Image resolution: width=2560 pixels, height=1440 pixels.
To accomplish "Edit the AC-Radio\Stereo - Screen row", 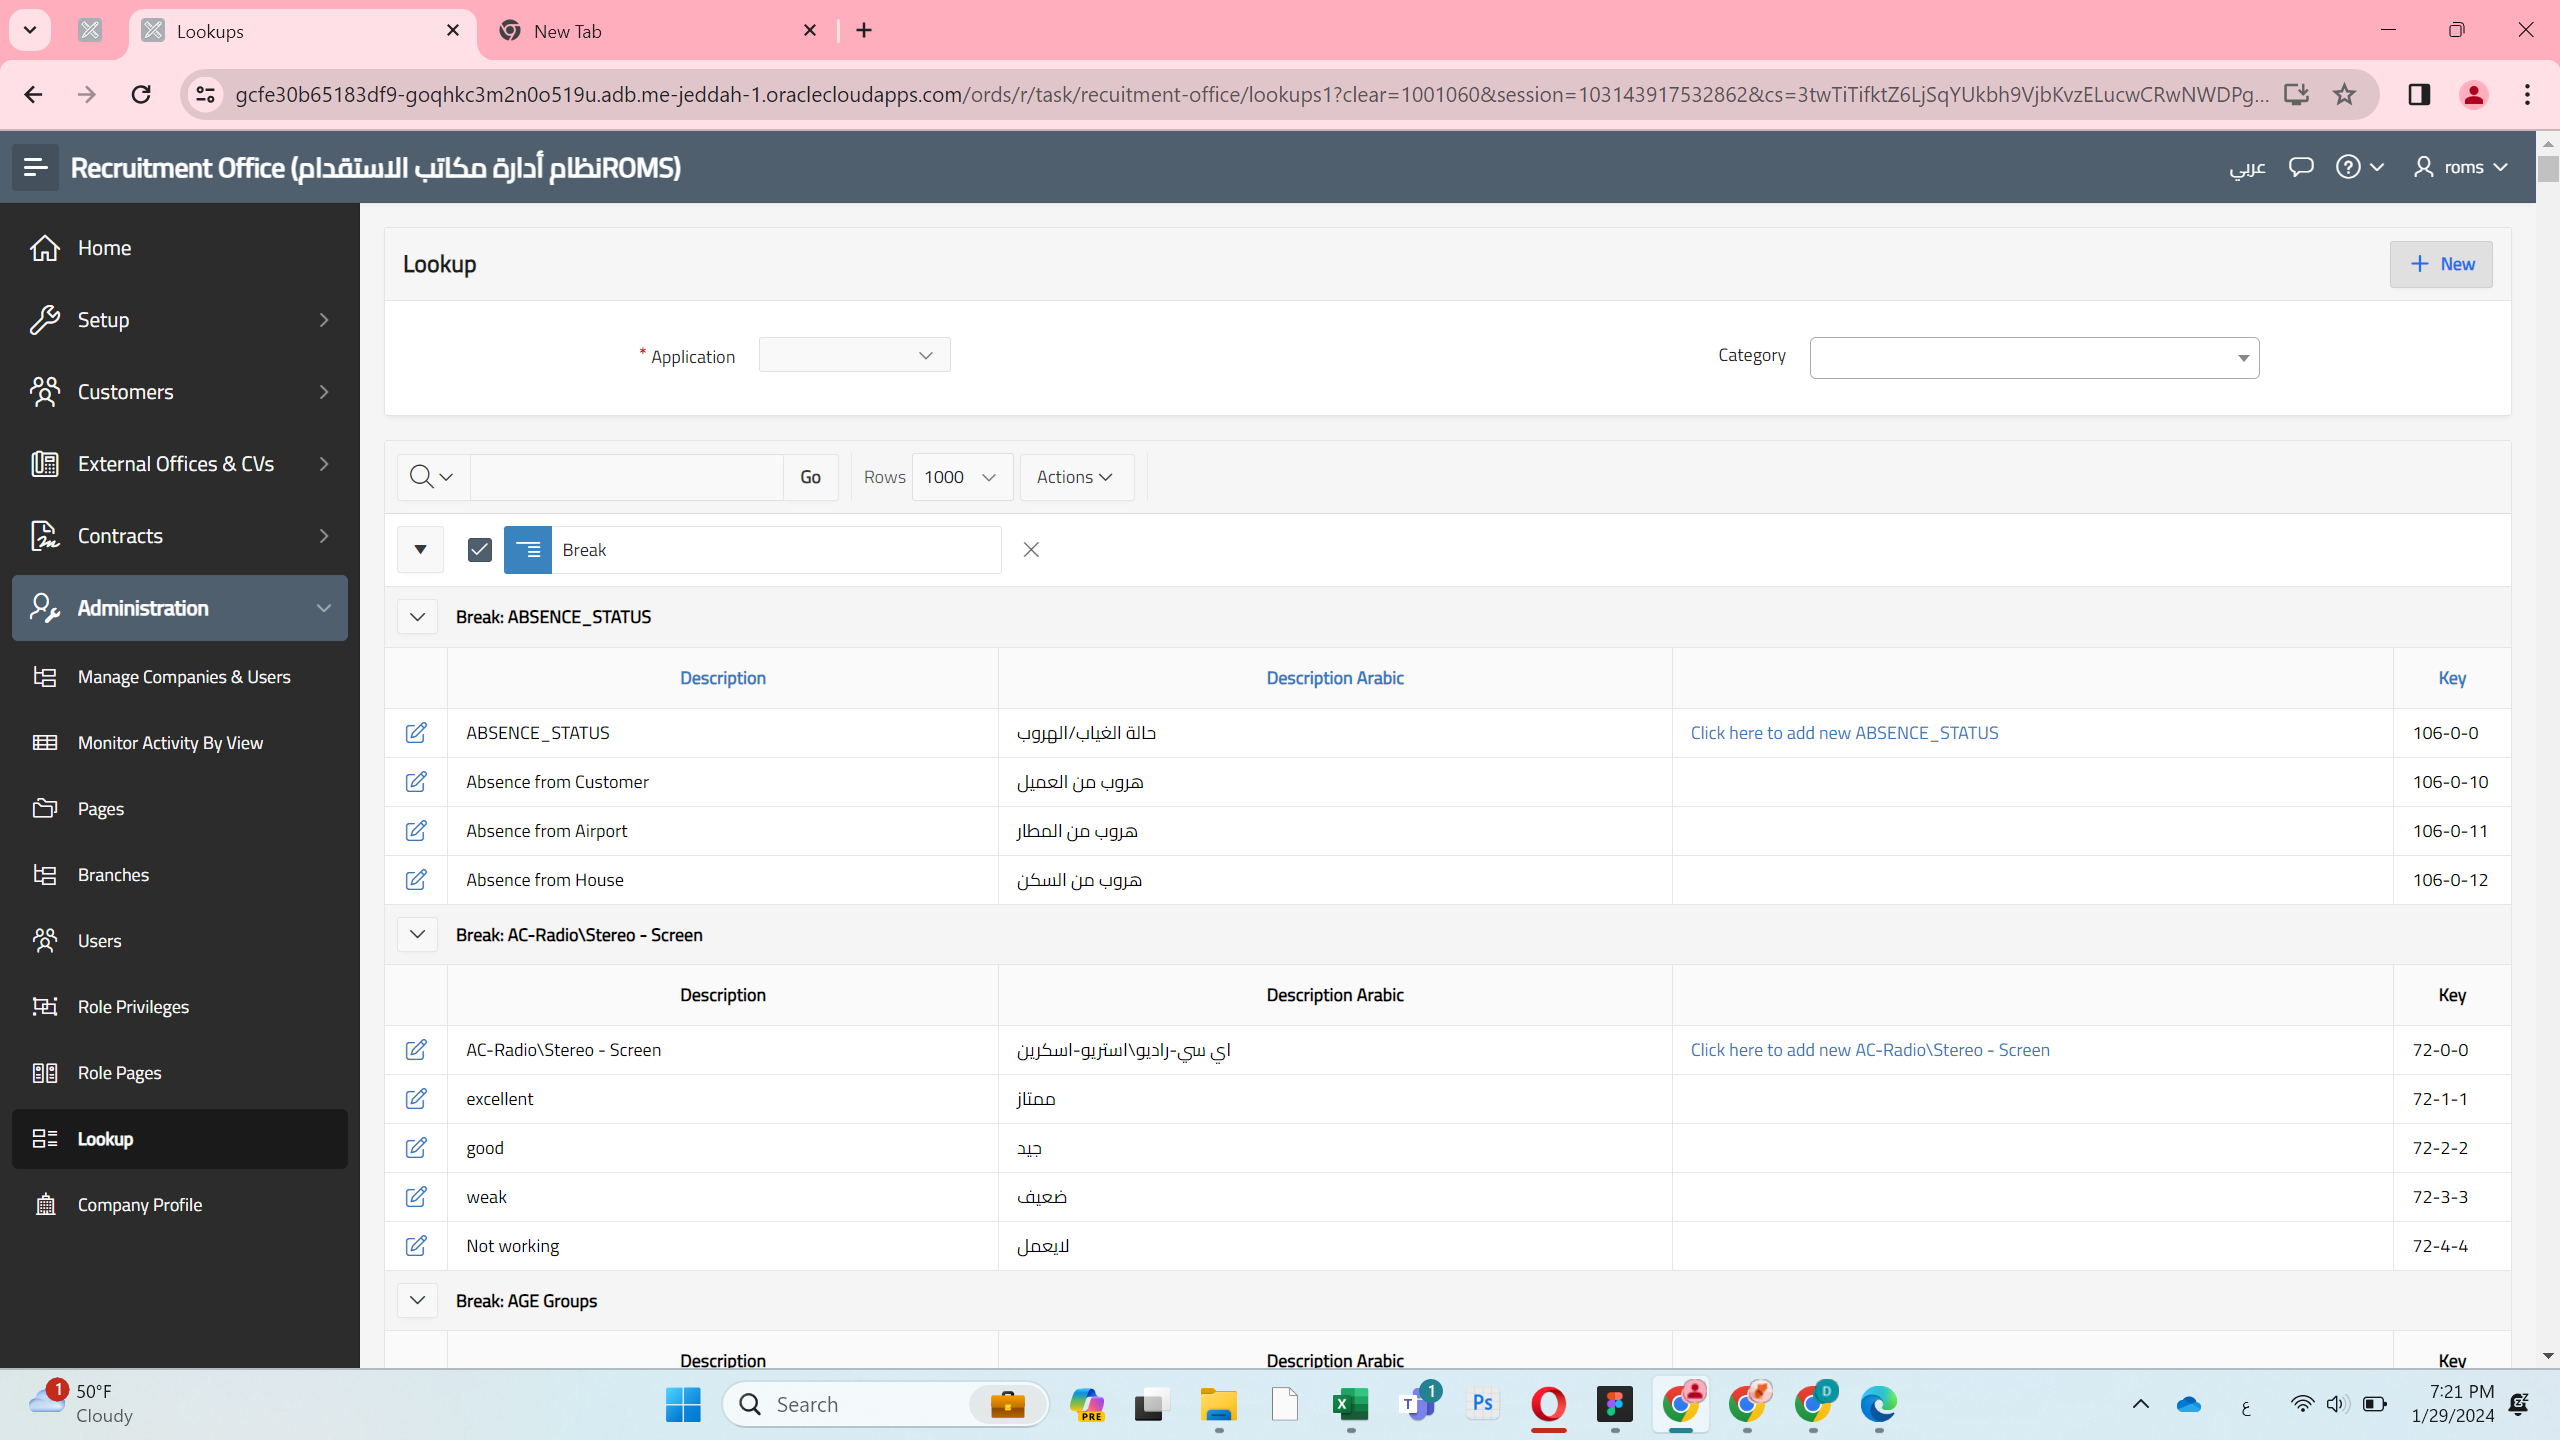I will point(416,1050).
